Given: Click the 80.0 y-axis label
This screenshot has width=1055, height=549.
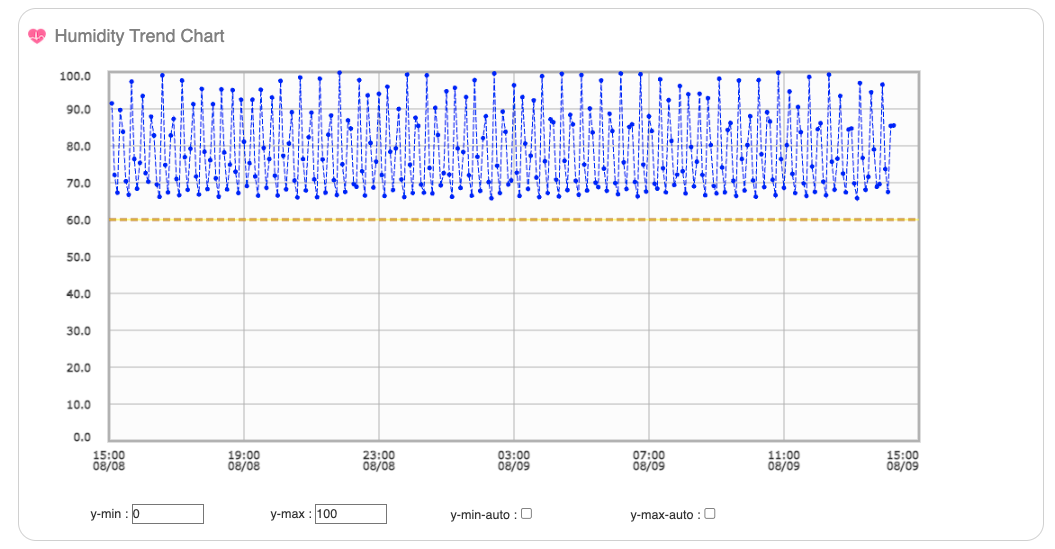Looking at the screenshot, I should [78, 147].
